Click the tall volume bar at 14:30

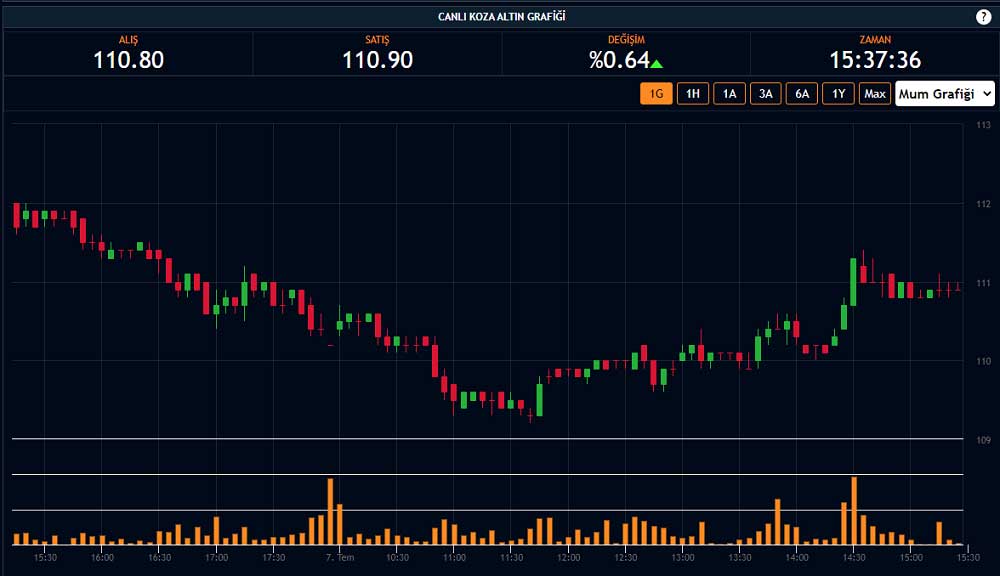point(854,511)
